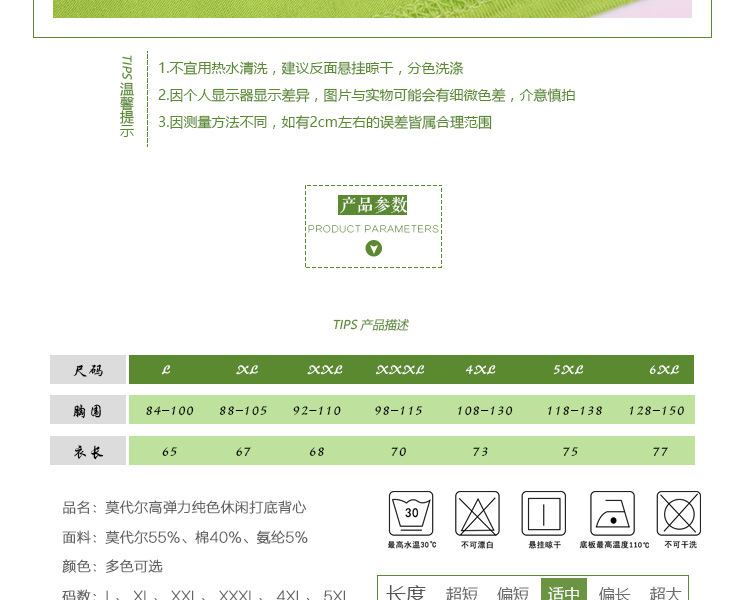Click tip 3 about 2cm measurement error
This screenshot has width=750, height=600.
pyautogui.click(x=325, y=122)
